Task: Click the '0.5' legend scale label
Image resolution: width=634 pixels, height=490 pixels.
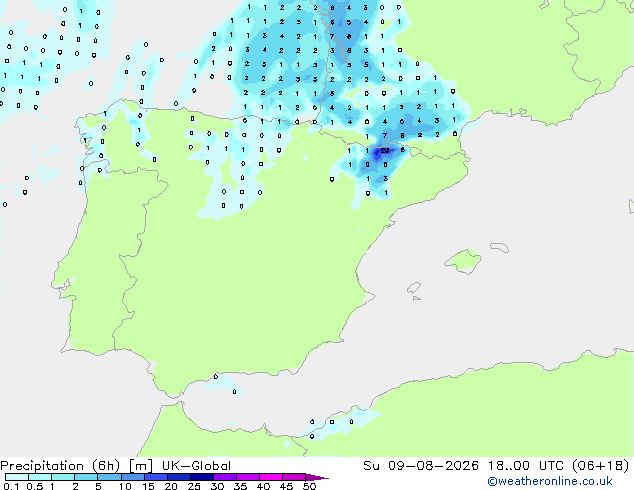Action: (35, 486)
